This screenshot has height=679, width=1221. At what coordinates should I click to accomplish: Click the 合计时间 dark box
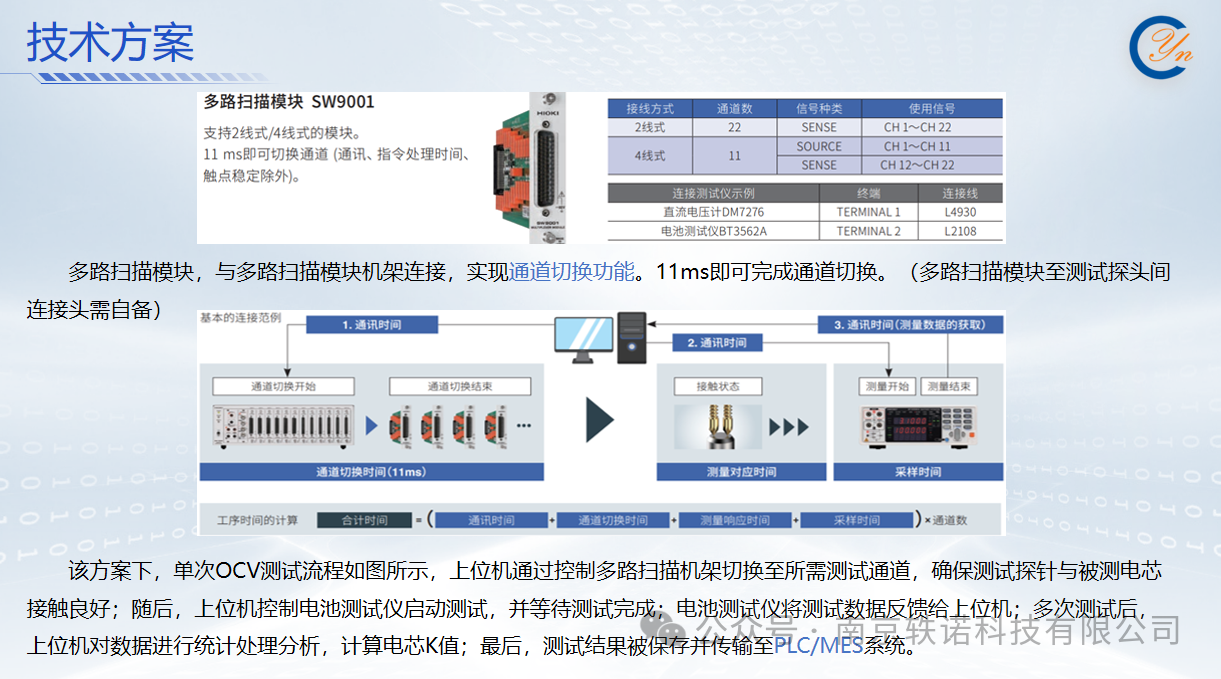point(364,520)
